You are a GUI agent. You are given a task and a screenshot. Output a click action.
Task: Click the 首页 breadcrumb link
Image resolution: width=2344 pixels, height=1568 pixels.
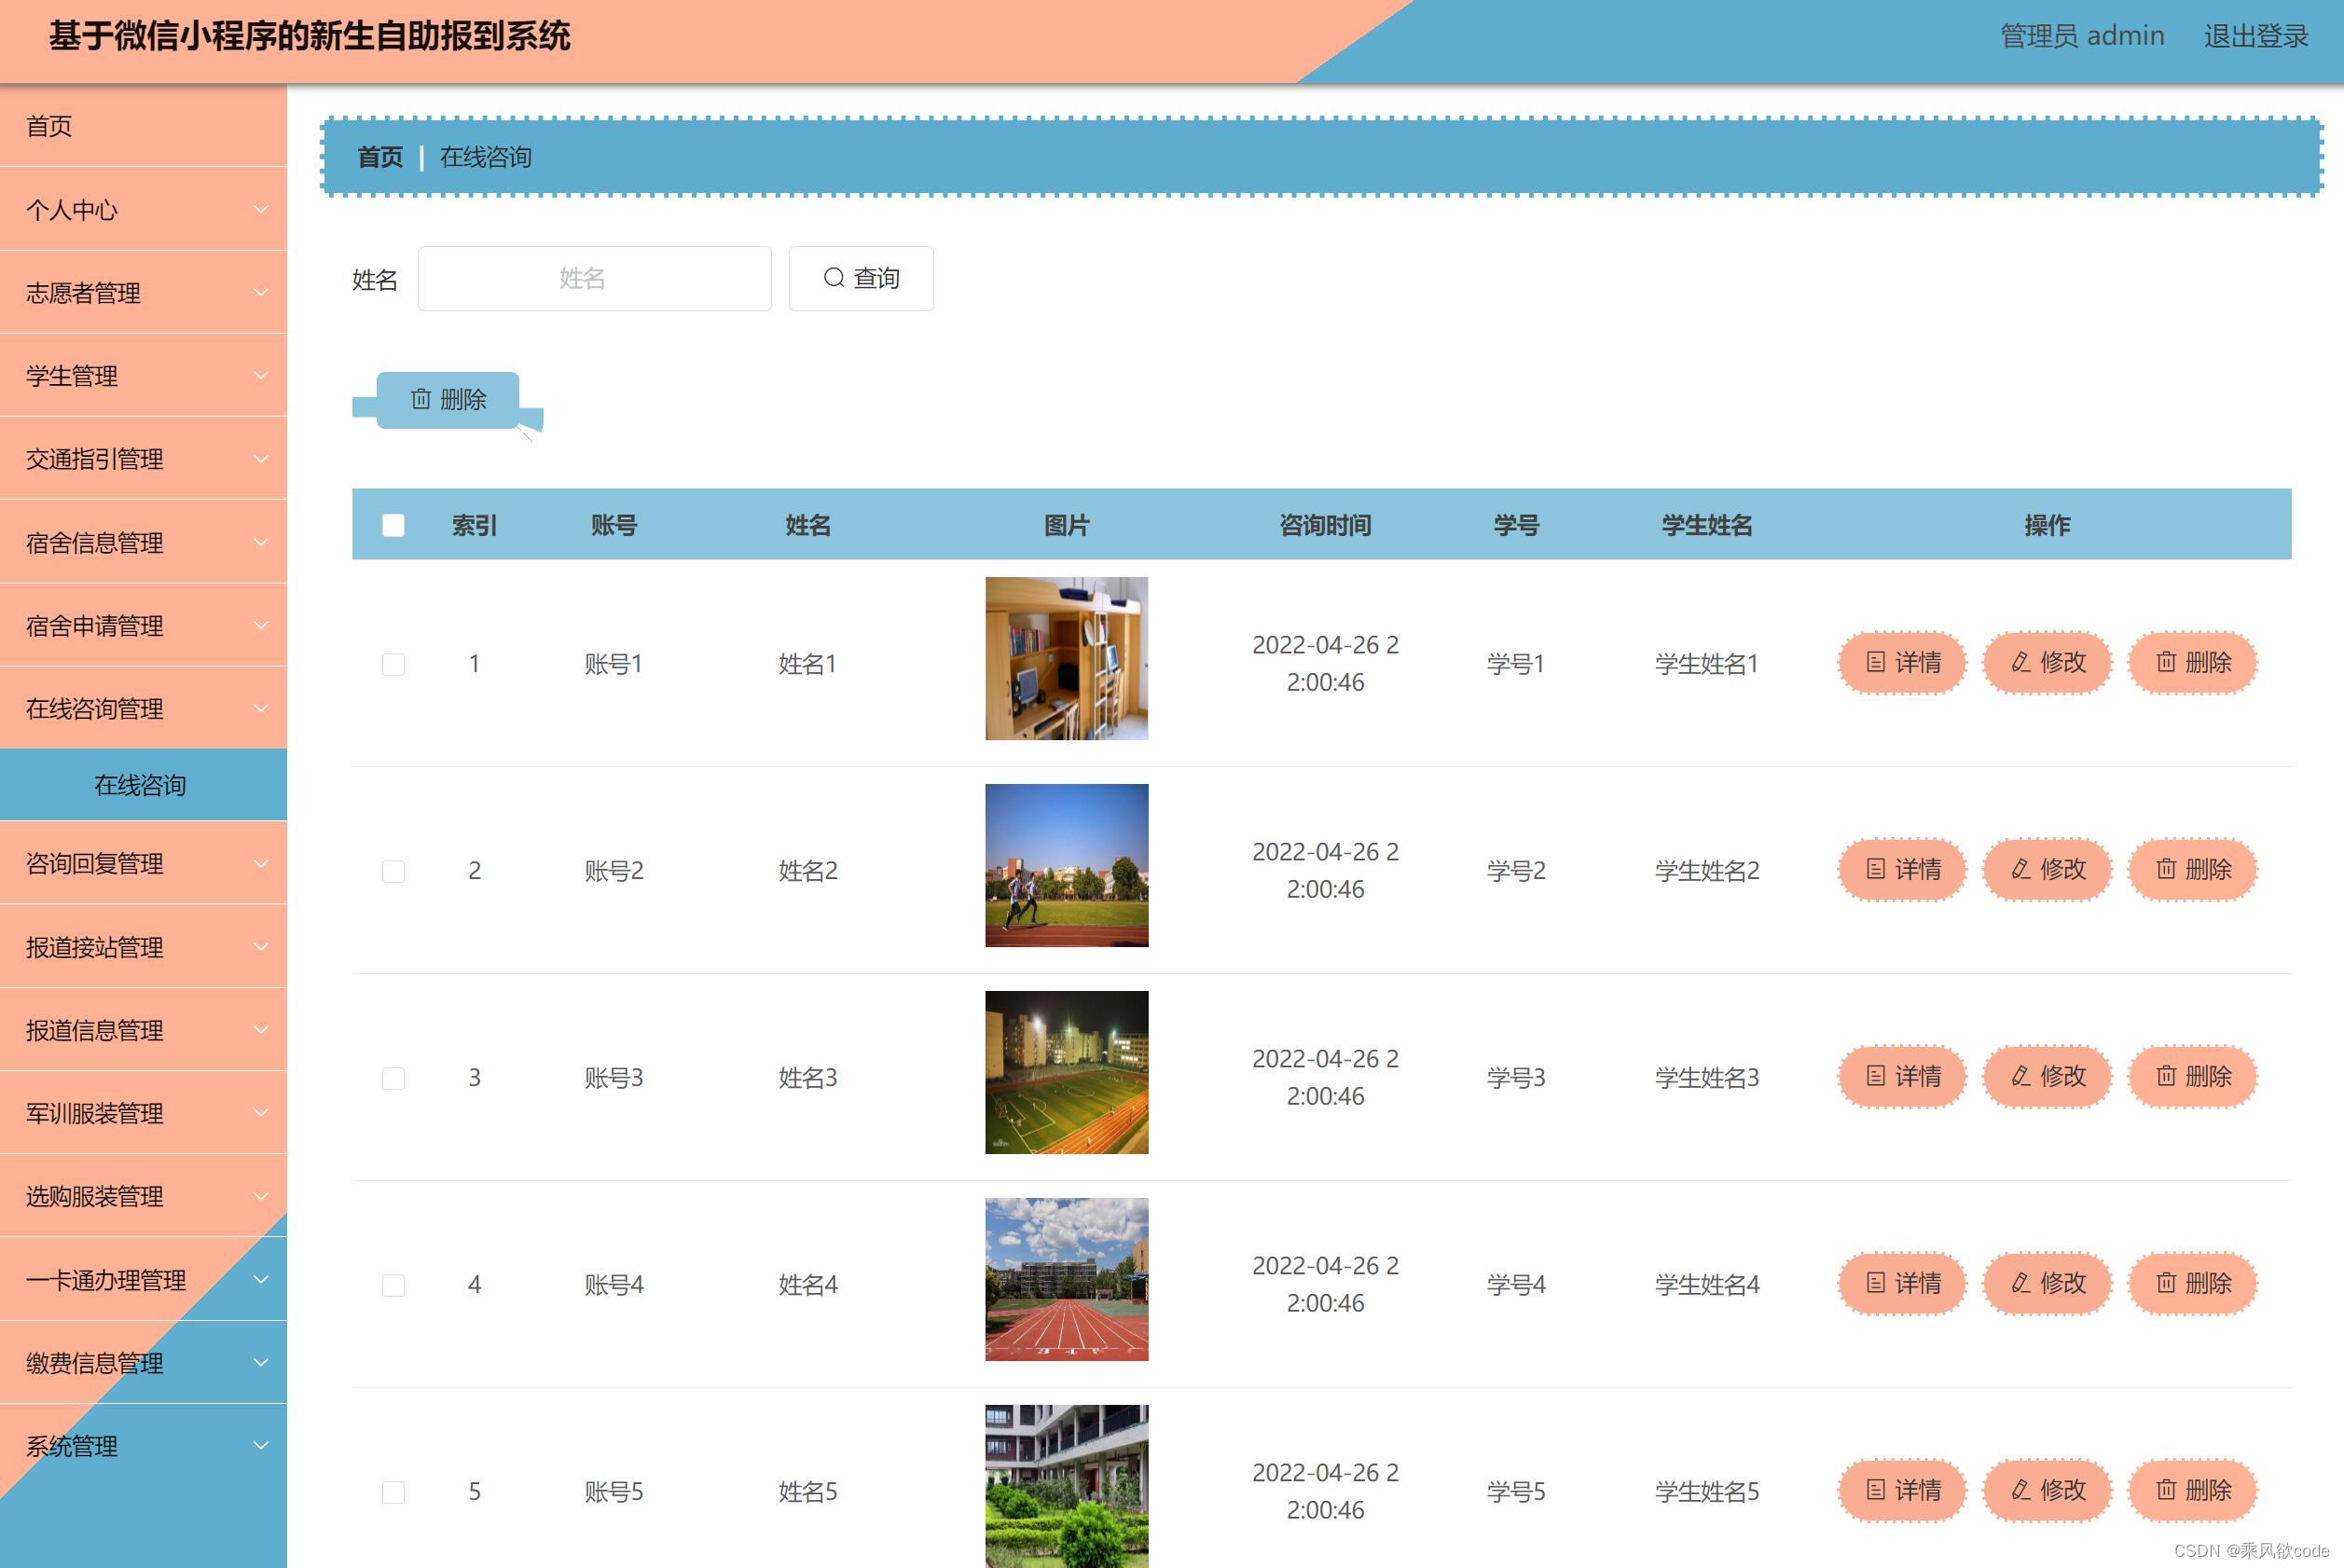coord(380,157)
